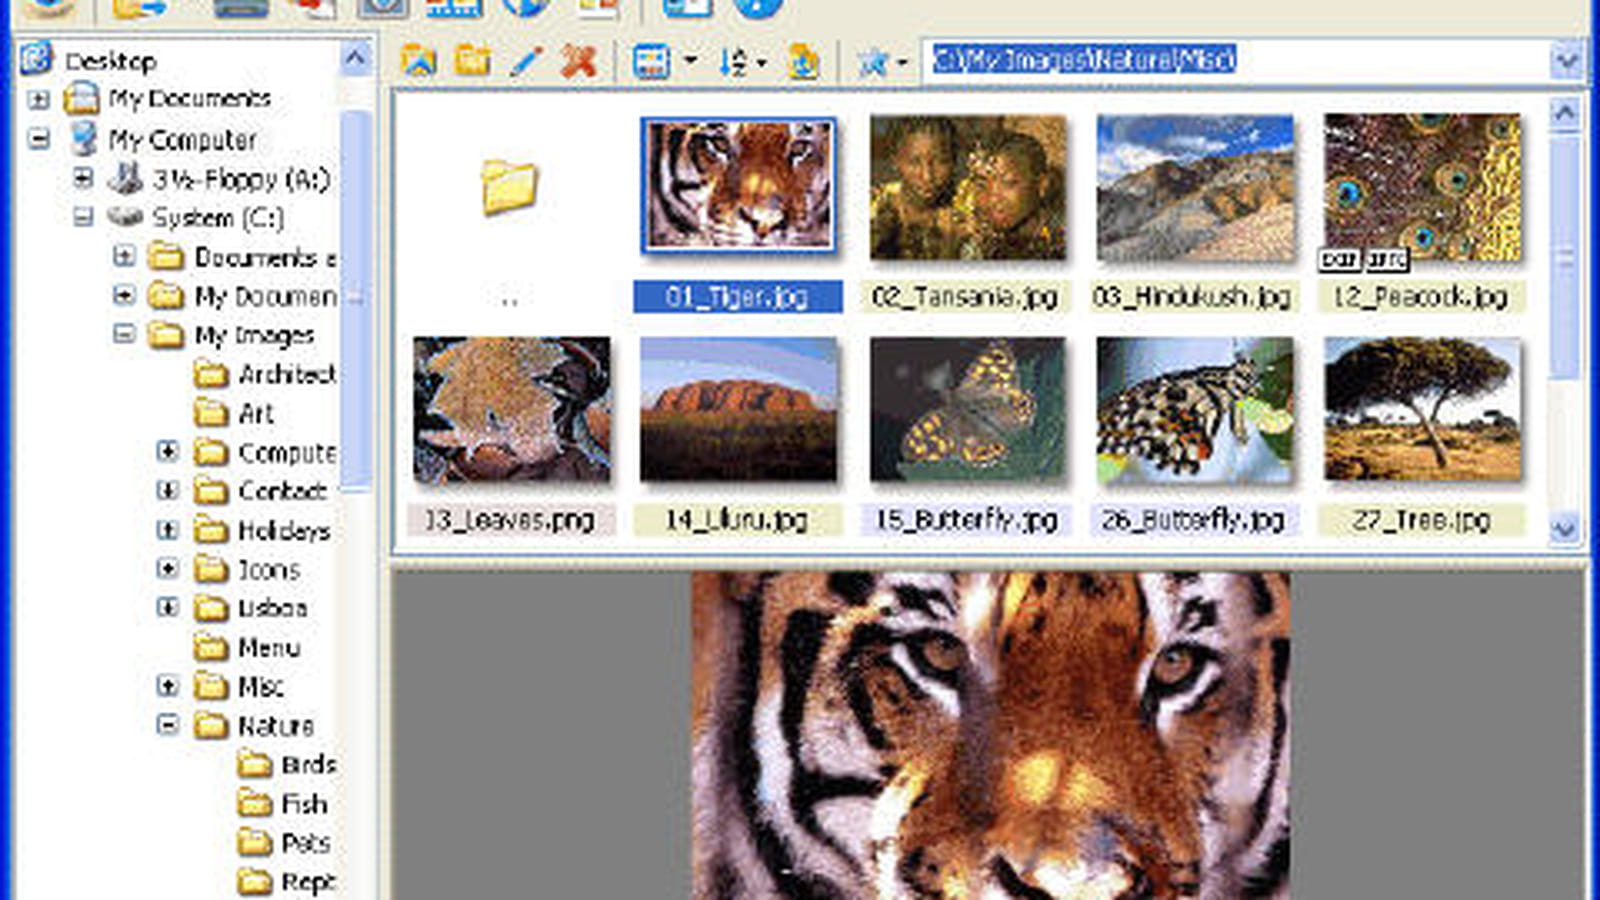Select the Icons folder in the tree

click(x=269, y=569)
